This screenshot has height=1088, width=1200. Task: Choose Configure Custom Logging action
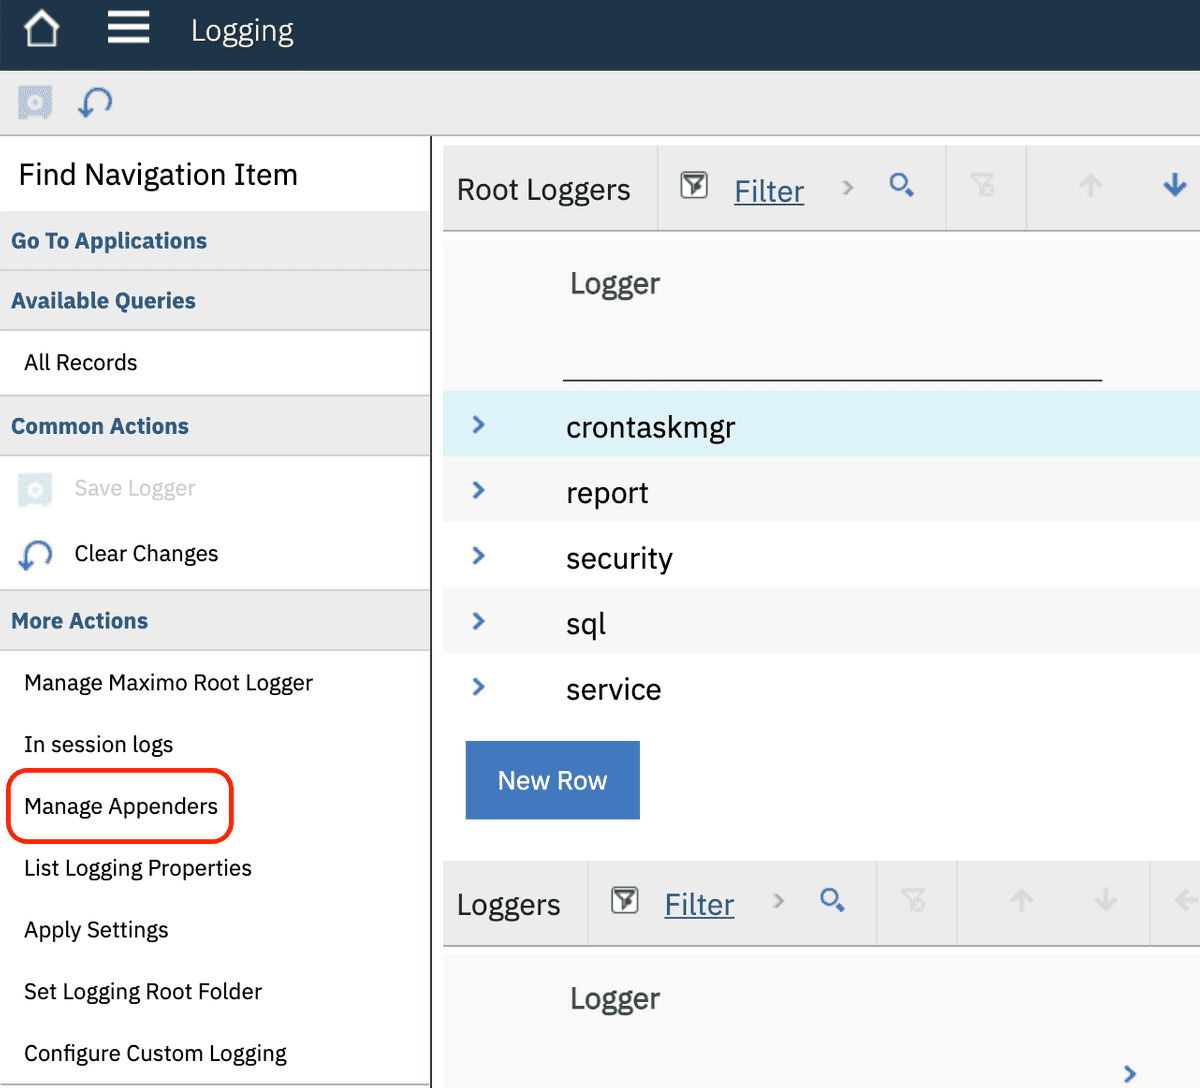155,1053
